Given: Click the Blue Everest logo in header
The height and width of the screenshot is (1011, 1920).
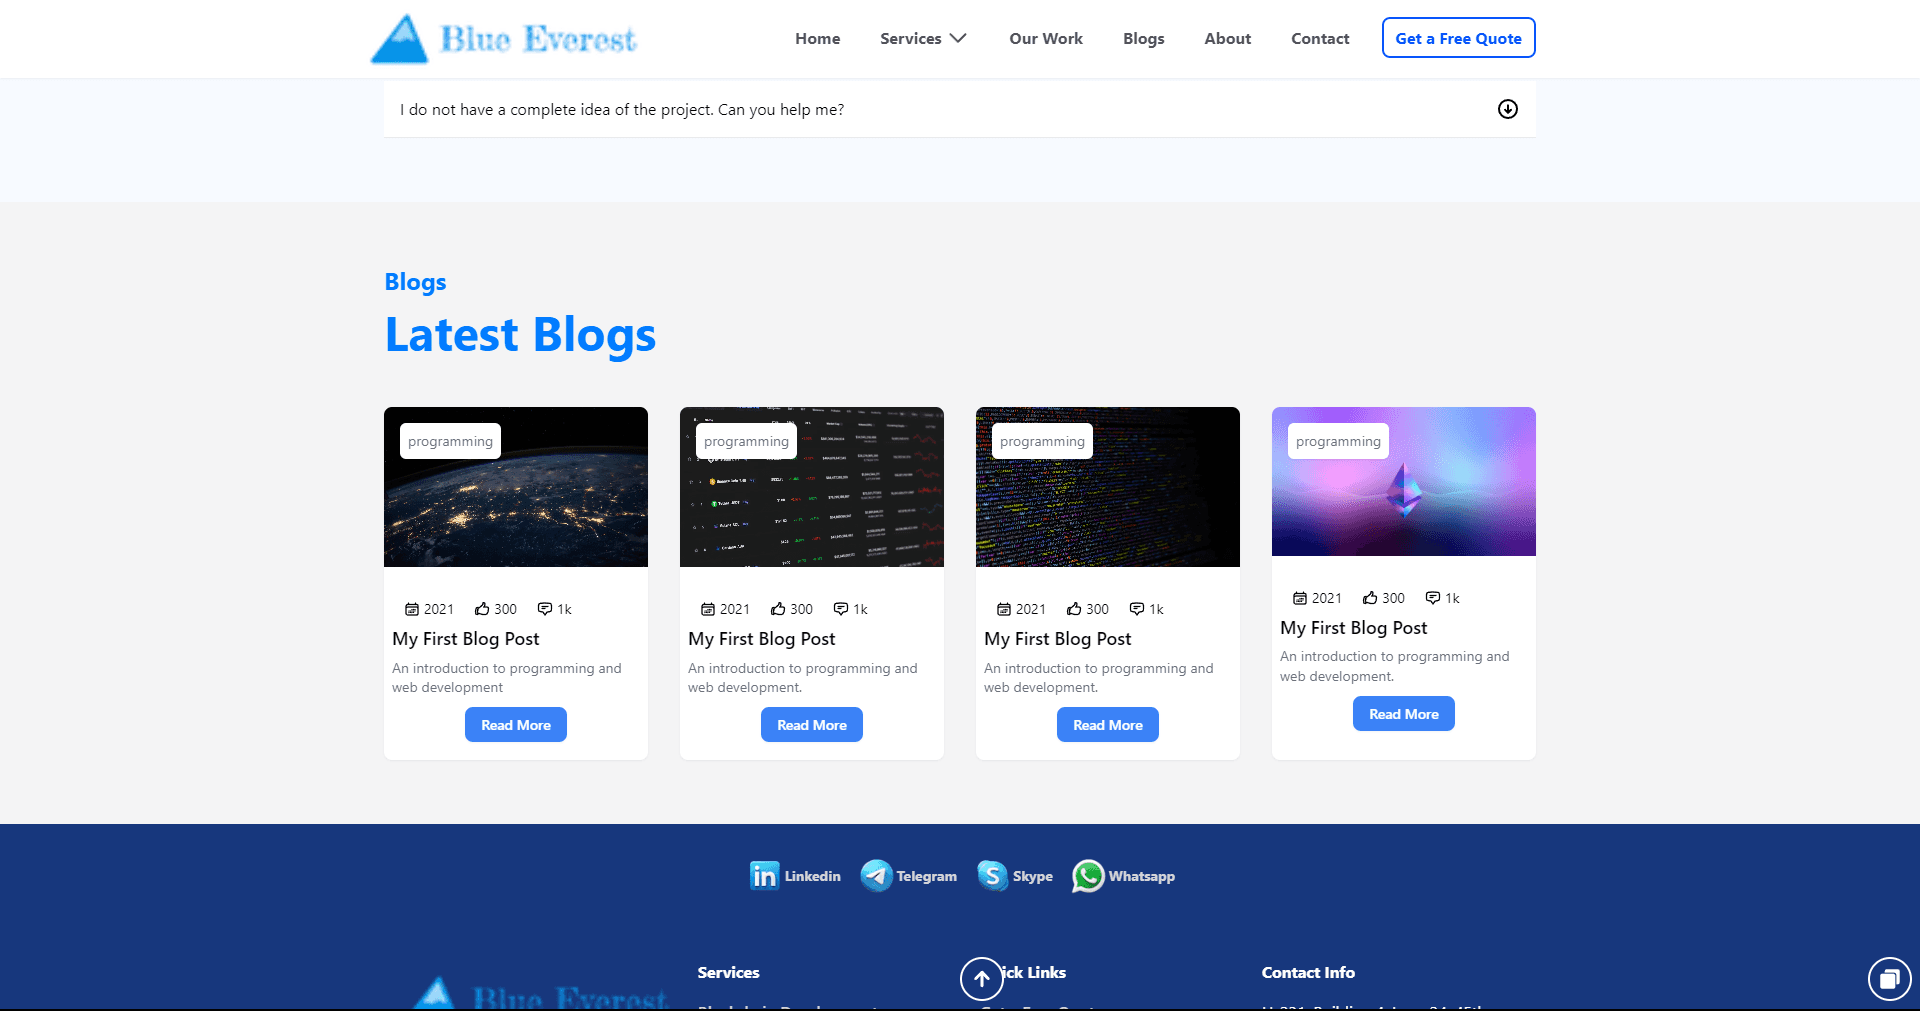Looking at the screenshot, I should [x=504, y=39].
